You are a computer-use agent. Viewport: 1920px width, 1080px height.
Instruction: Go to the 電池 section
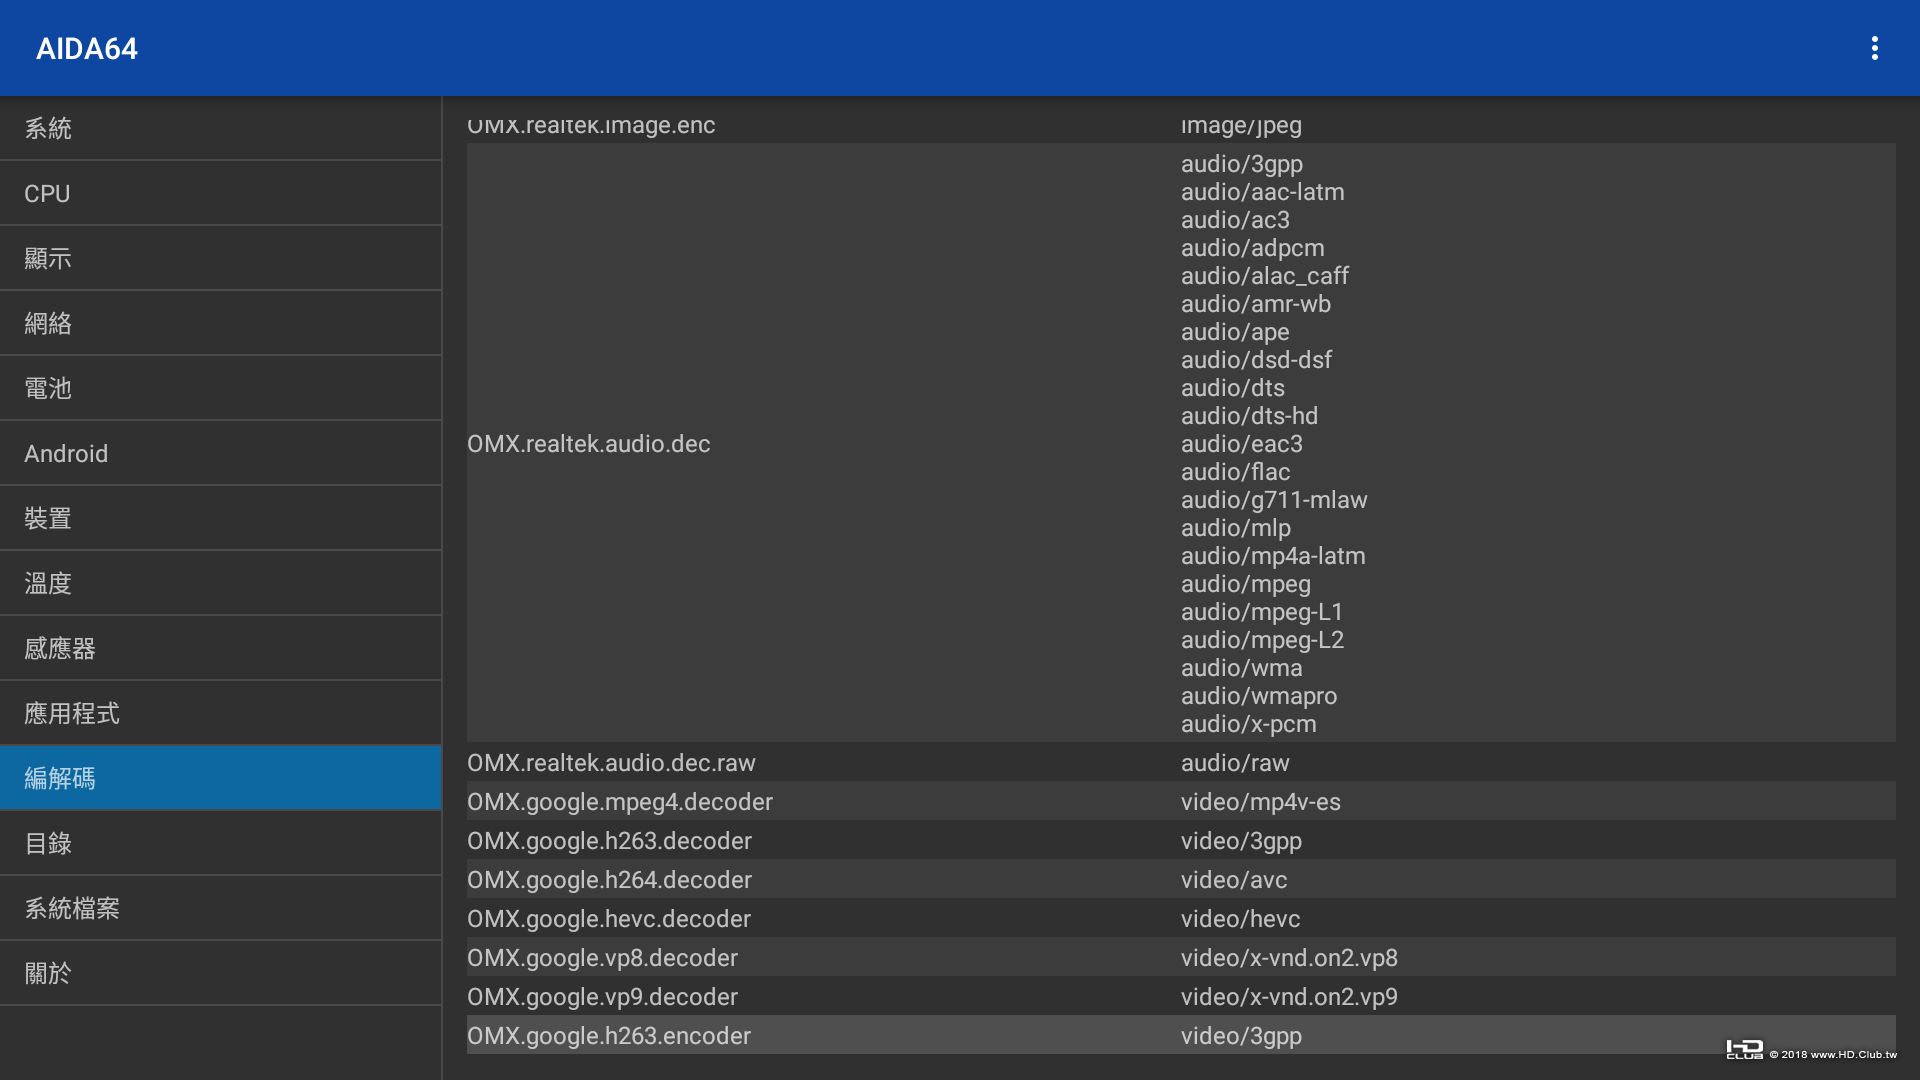point(220,388)
